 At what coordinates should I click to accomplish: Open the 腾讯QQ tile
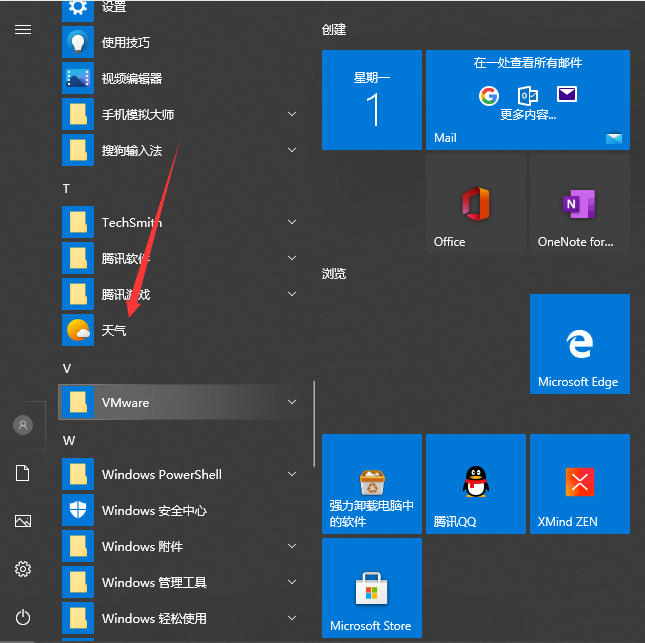point(475,483)
